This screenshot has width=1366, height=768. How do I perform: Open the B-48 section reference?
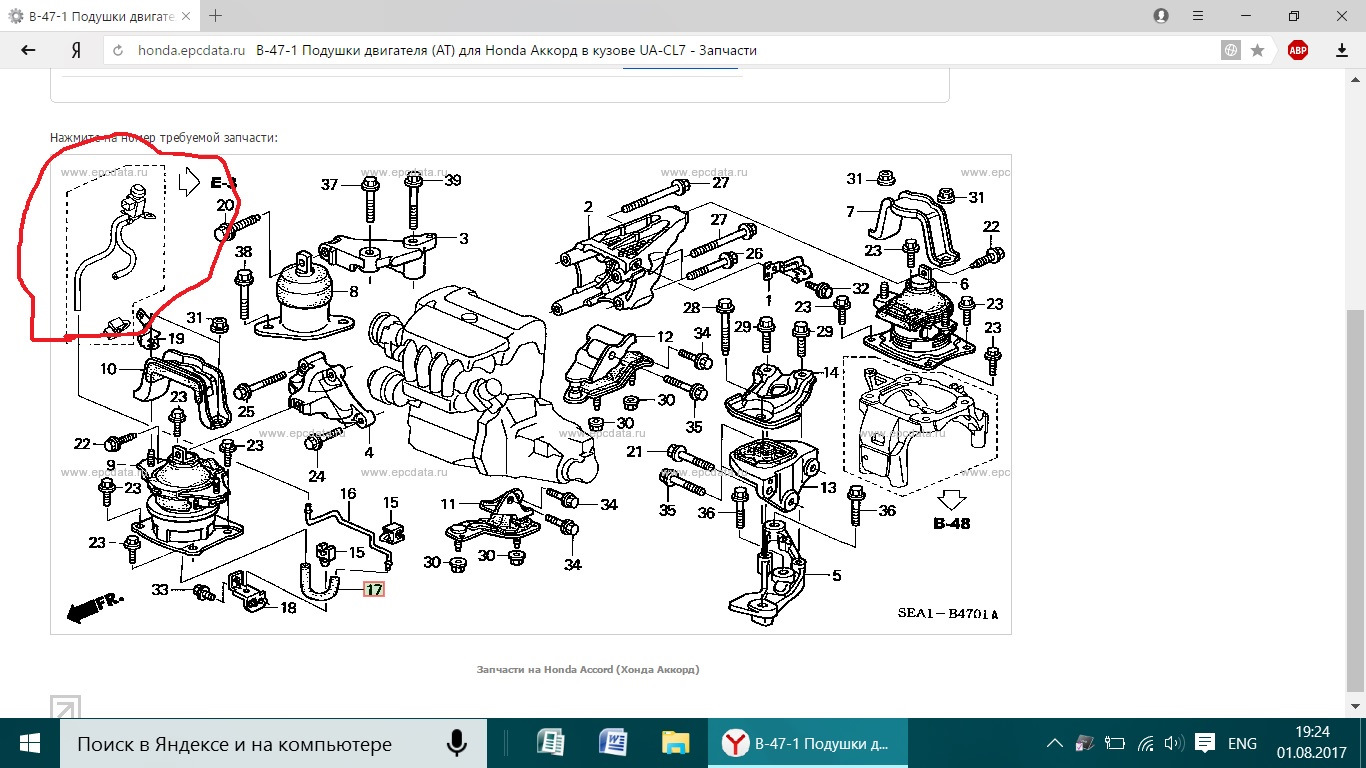pos(951,523)
